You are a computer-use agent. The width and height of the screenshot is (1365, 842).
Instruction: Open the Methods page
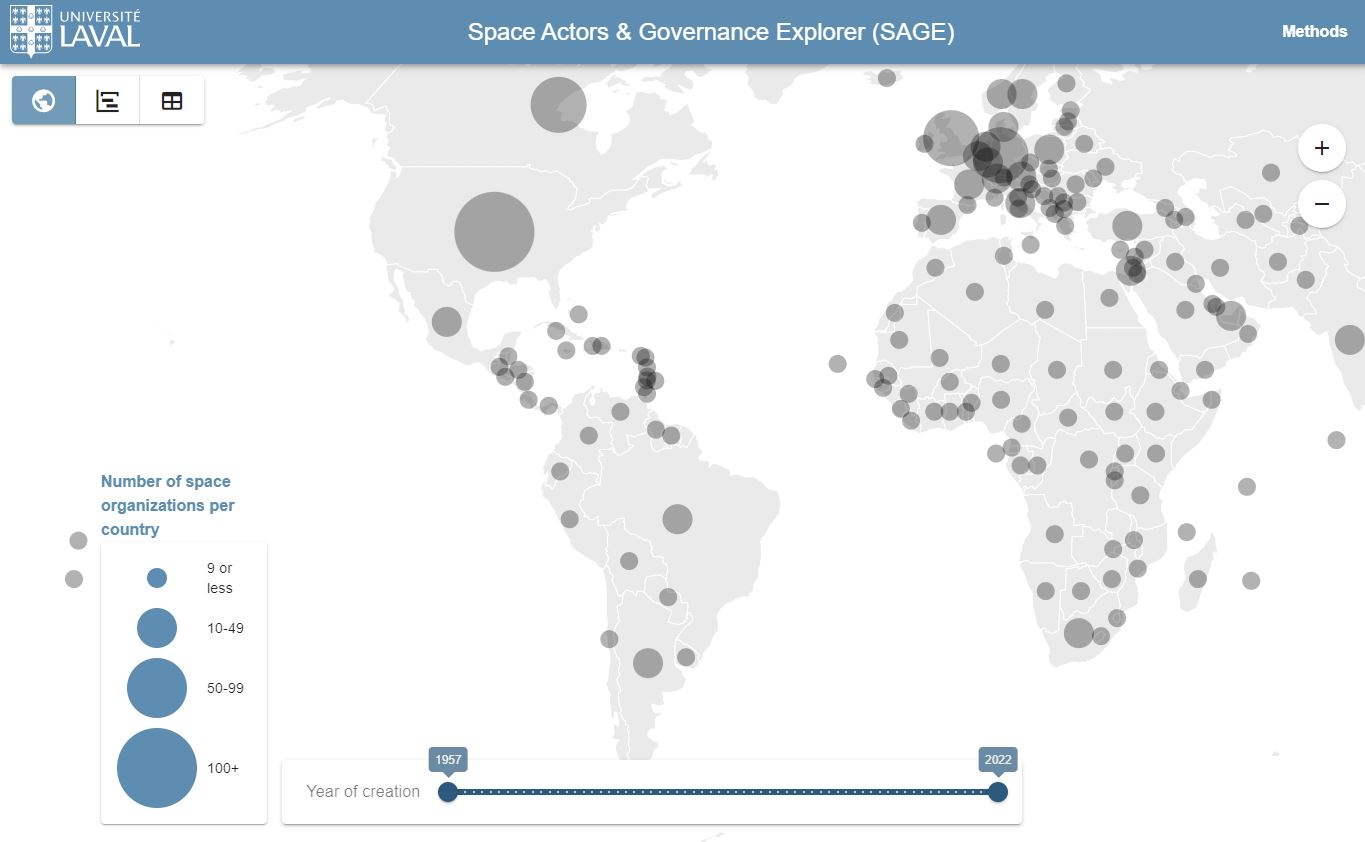click(x=1314, y=31)
